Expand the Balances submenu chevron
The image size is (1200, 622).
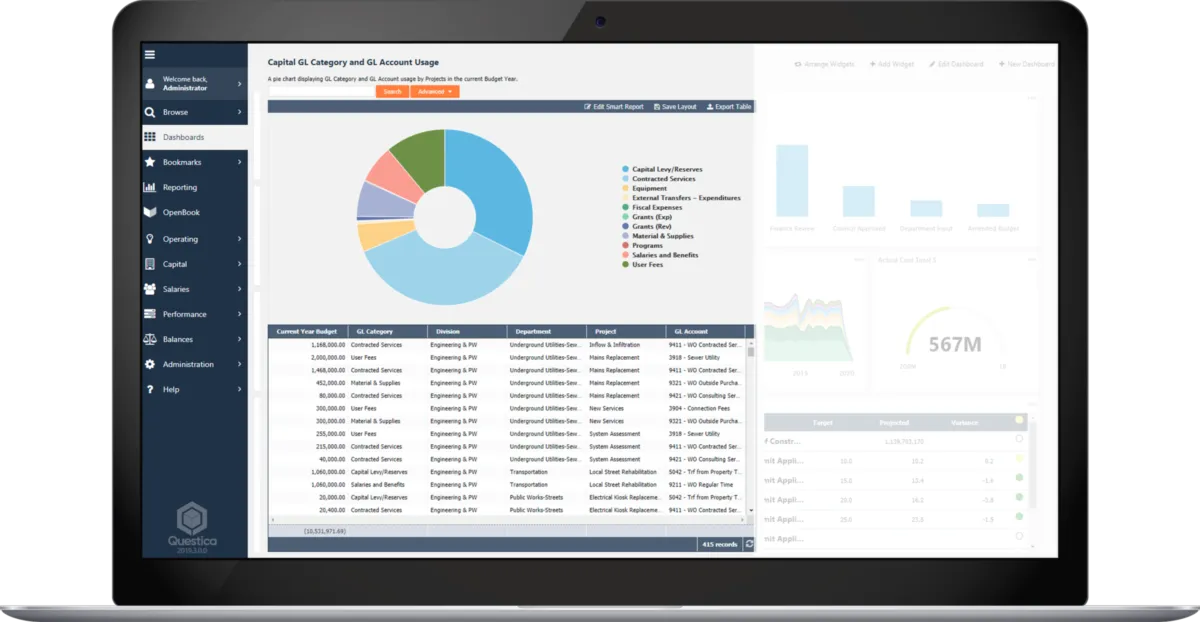pyautogui.click(x=240, y=339)
